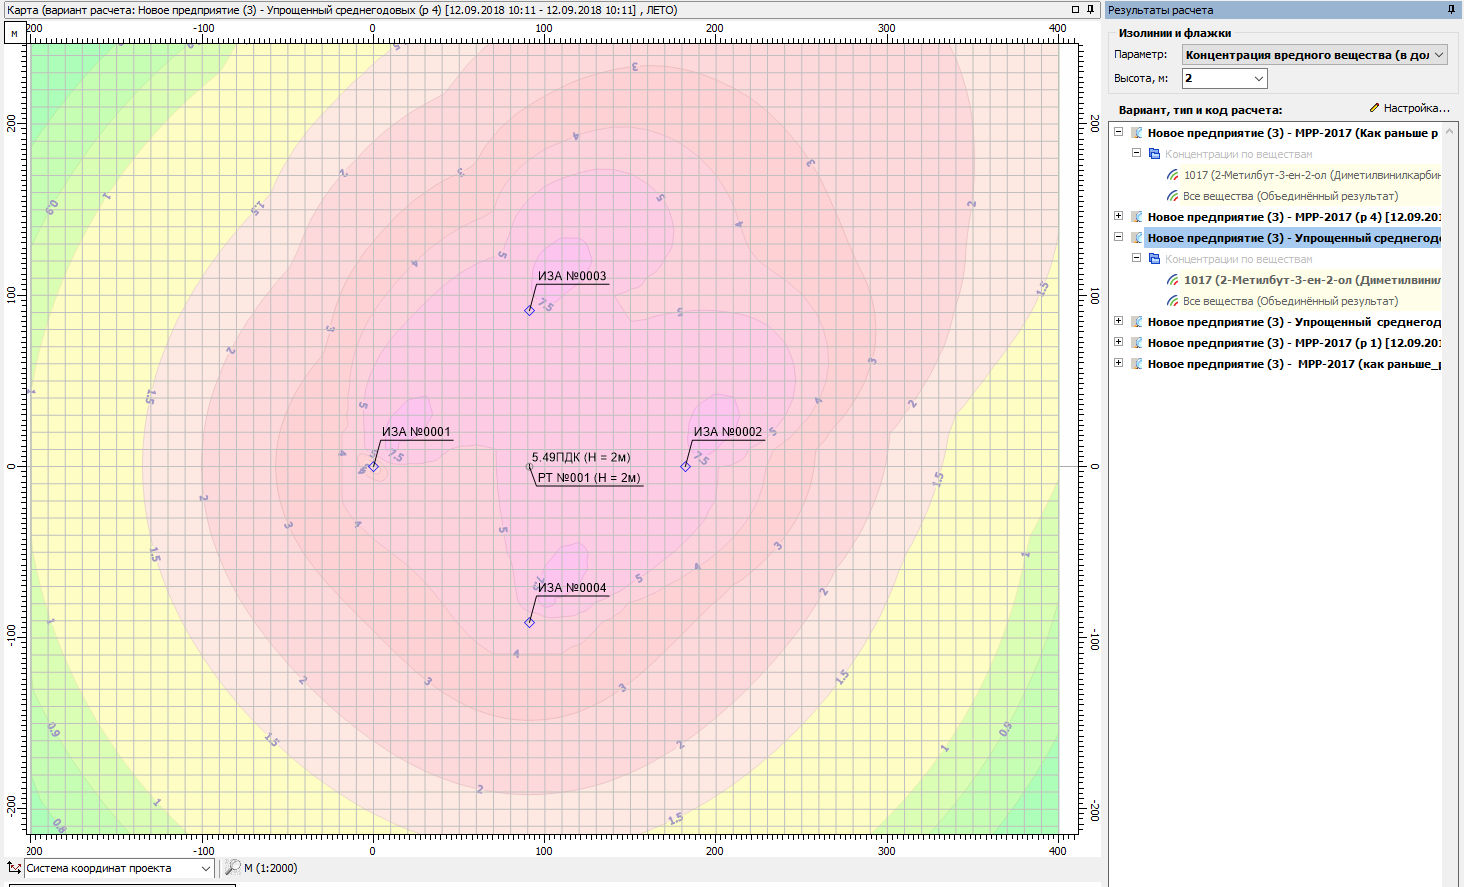
Task: Click the zoom magnifier icon near scale
Action: (232, 868)
